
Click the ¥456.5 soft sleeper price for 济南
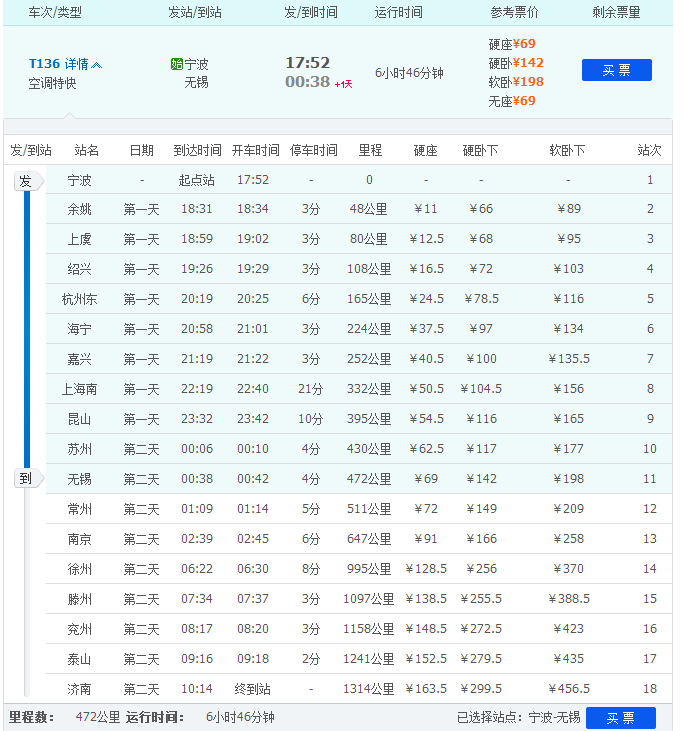click(x=569, y=689)
